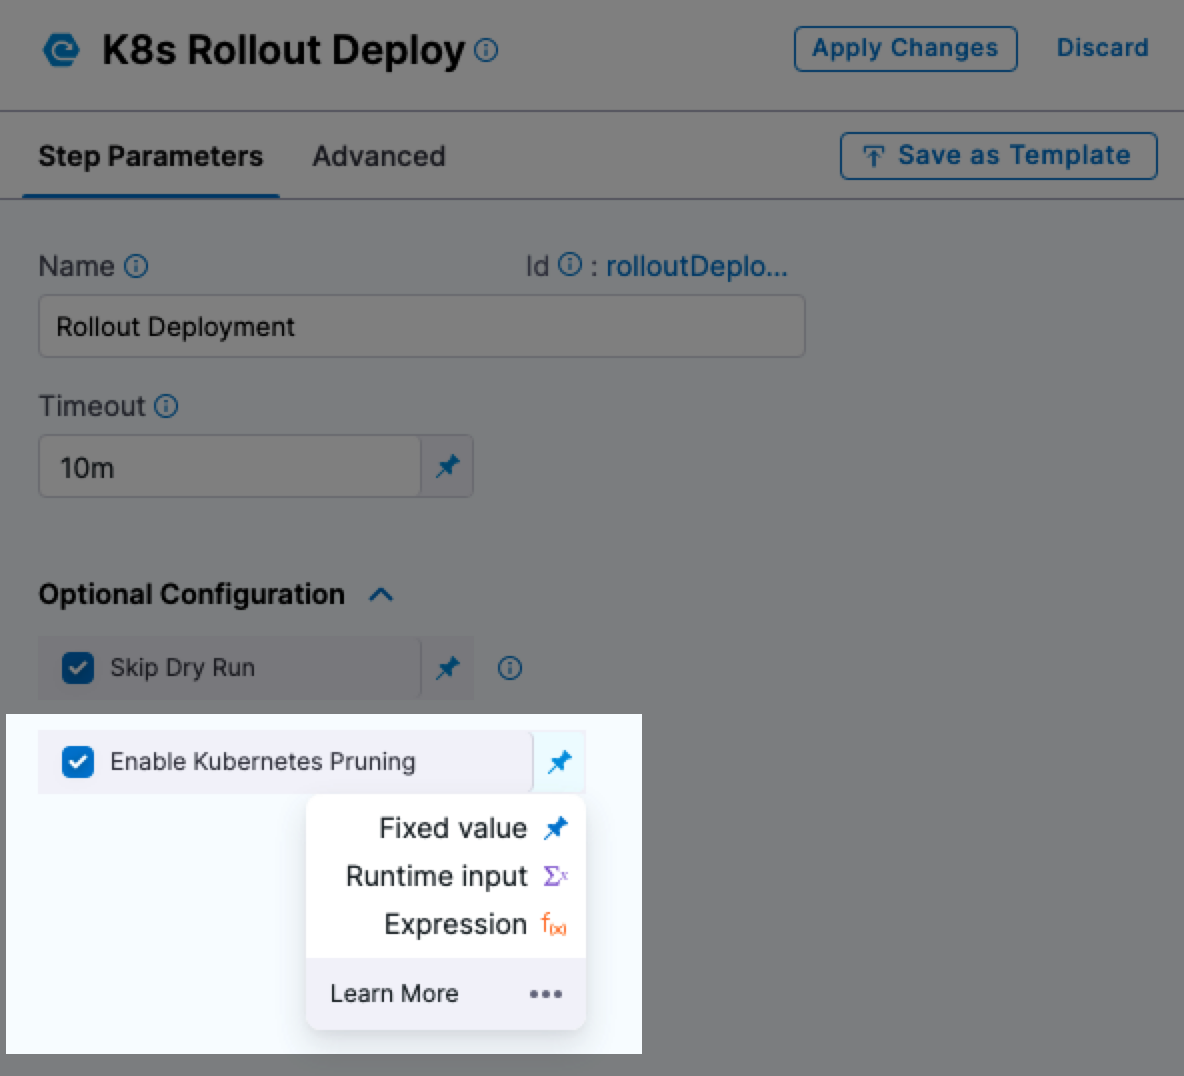This screenshot has height=1076, width=1184.
Task: Collapse the Optional Configuration section
Action: 381,595
